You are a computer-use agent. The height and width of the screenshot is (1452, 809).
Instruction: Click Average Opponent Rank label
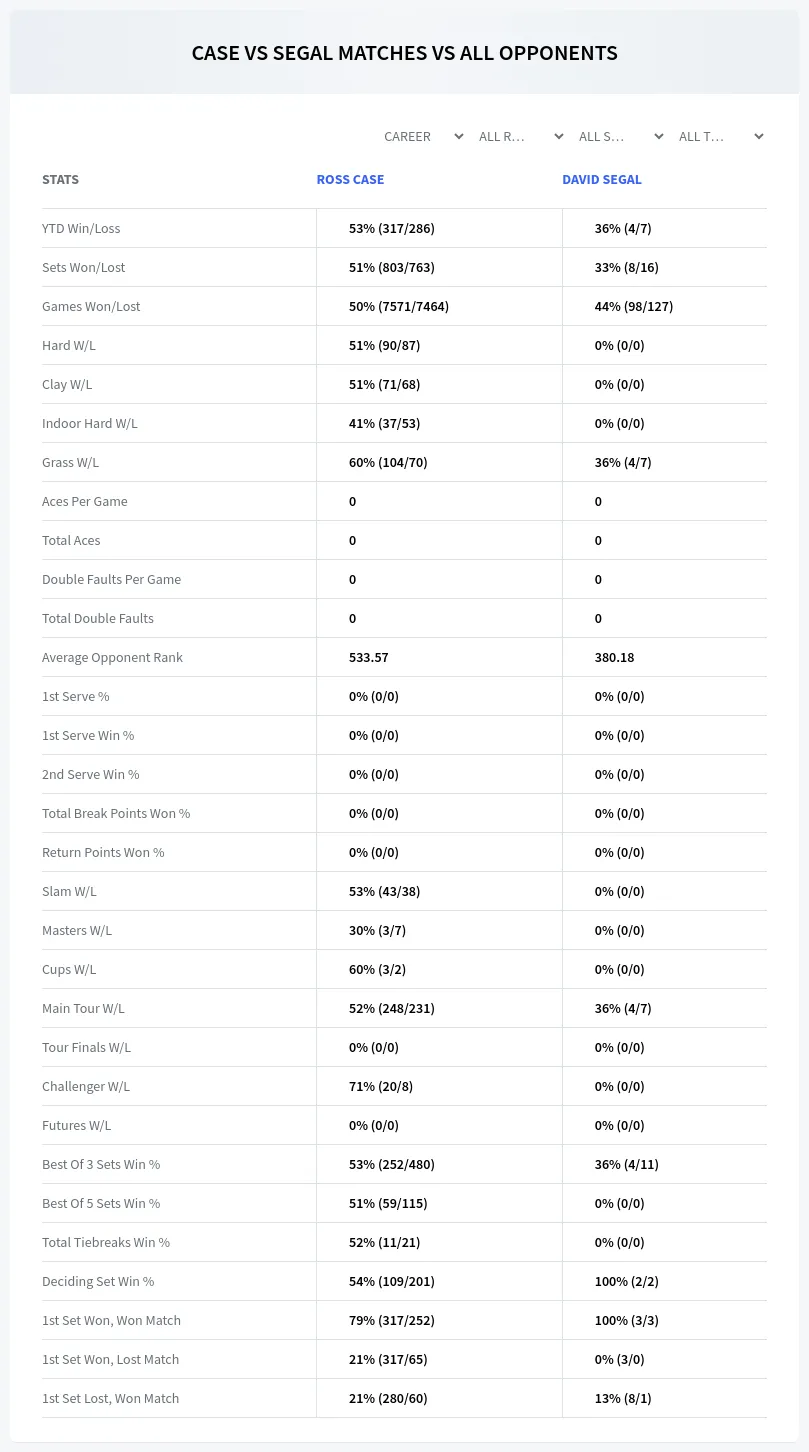[x=112, y=657]
